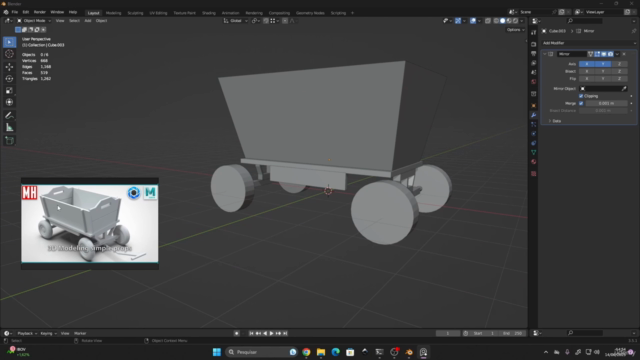
Task: Toggle Mirror Axis Z
Action: pos(619,64)
